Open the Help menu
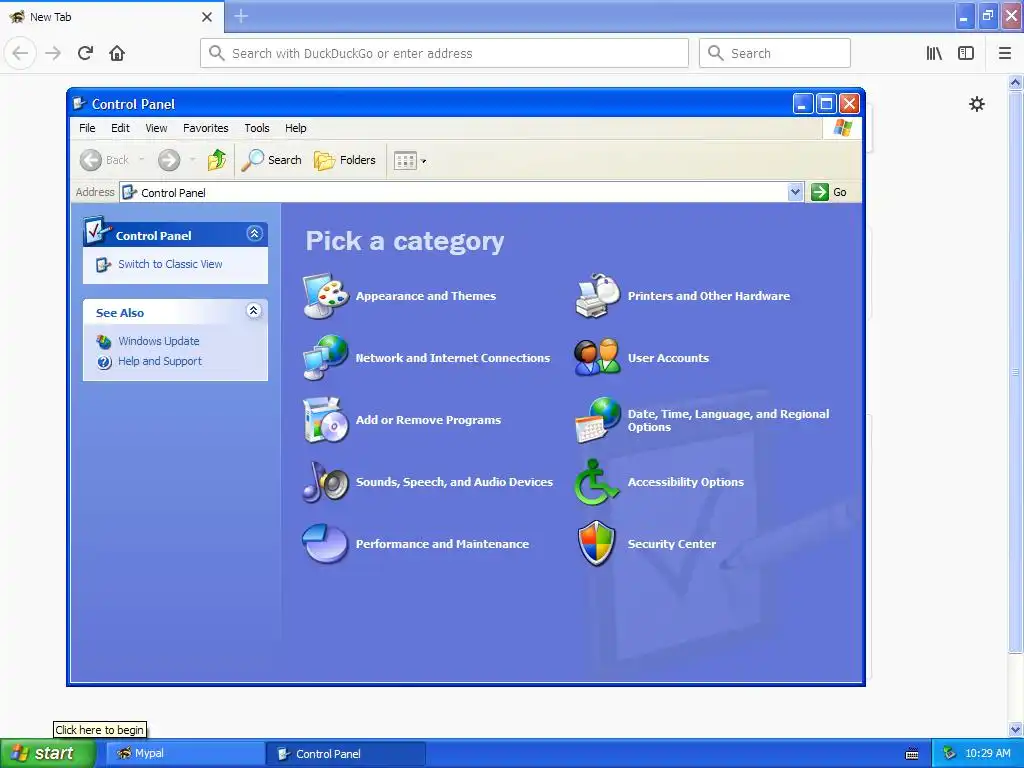The image size is (1024, 768). (x=295, y=128)
